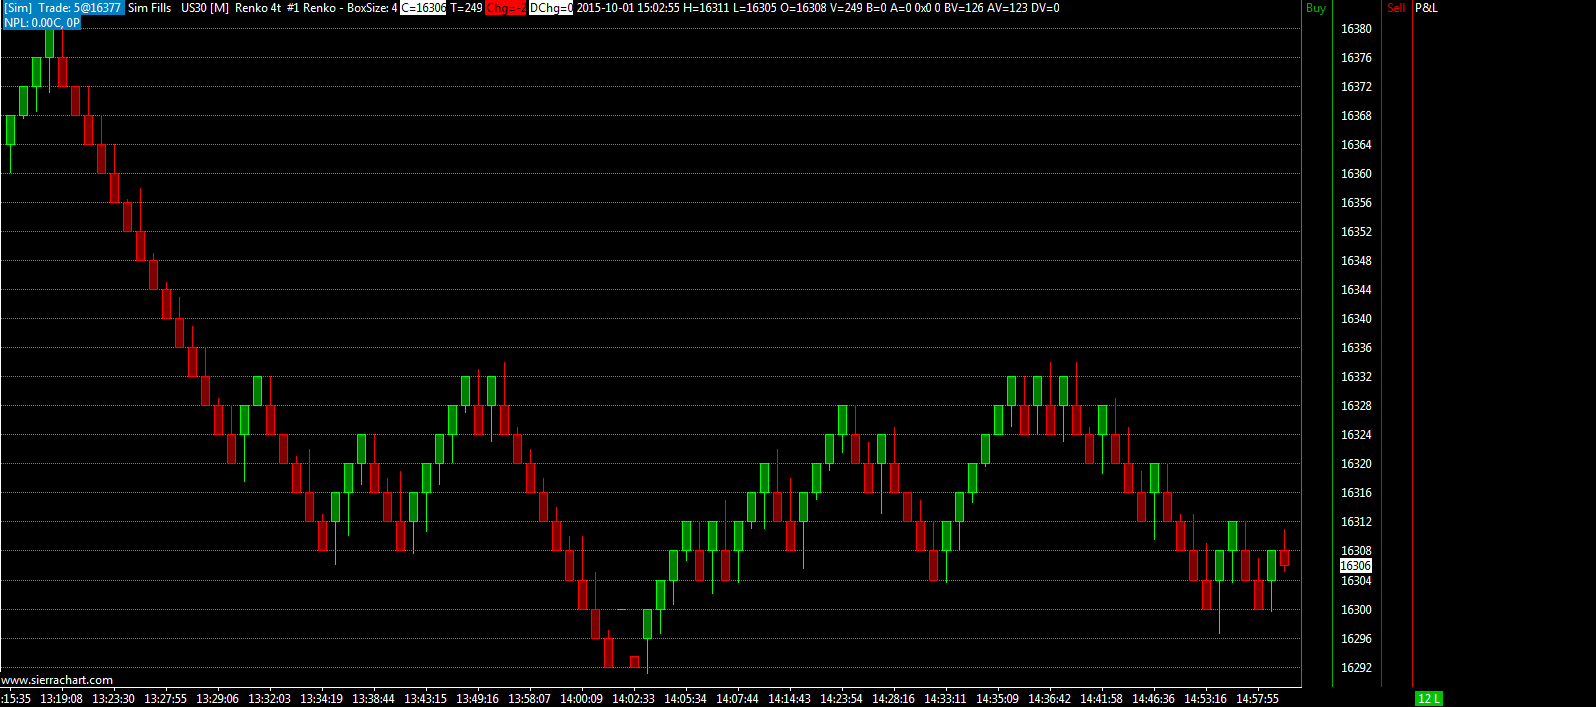Click the V=249 volume value
Viewport: 1596px width, 707px height.
coord(846,8)
